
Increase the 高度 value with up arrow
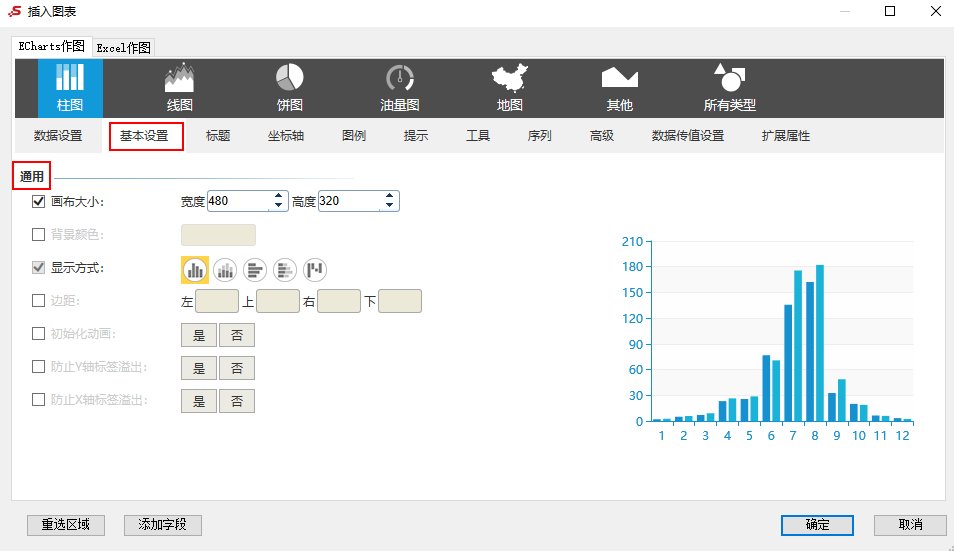[389, 196]
